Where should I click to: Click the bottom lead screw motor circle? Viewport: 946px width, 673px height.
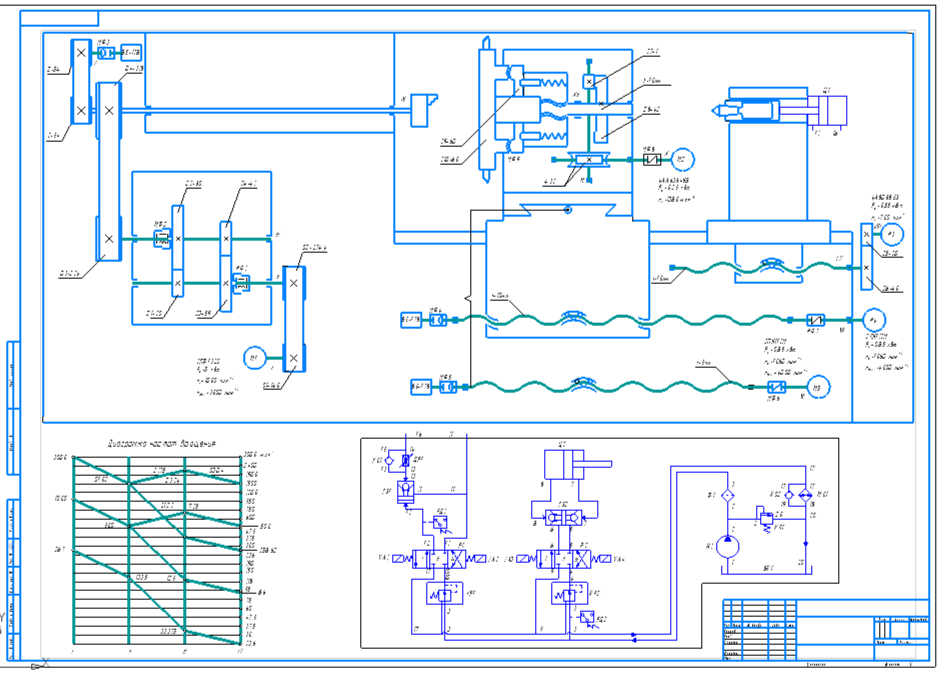pos(818,388)
